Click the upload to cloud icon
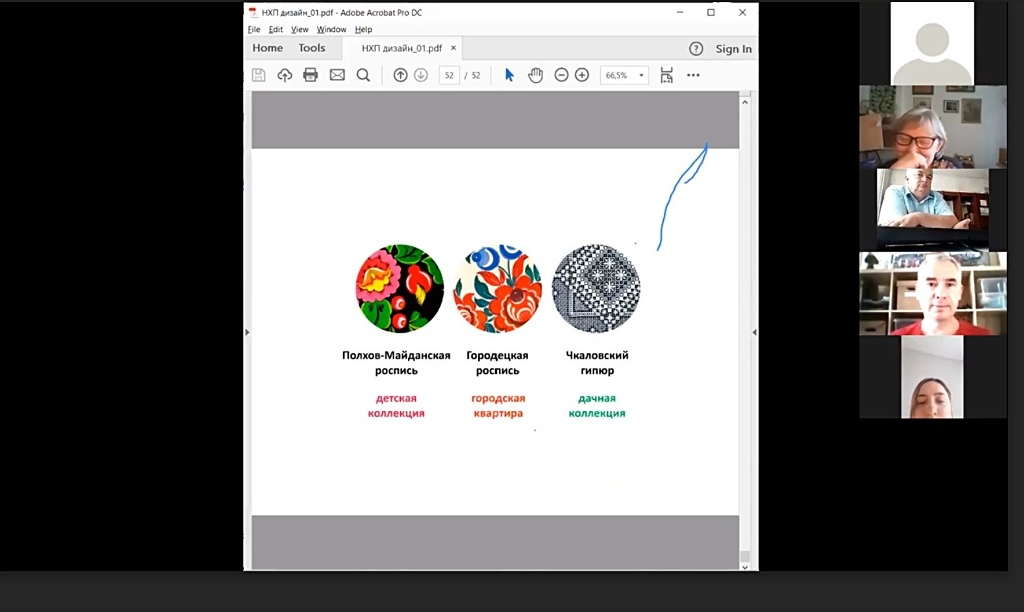The width and height of the screenshot is (1024, 612). 285,75
